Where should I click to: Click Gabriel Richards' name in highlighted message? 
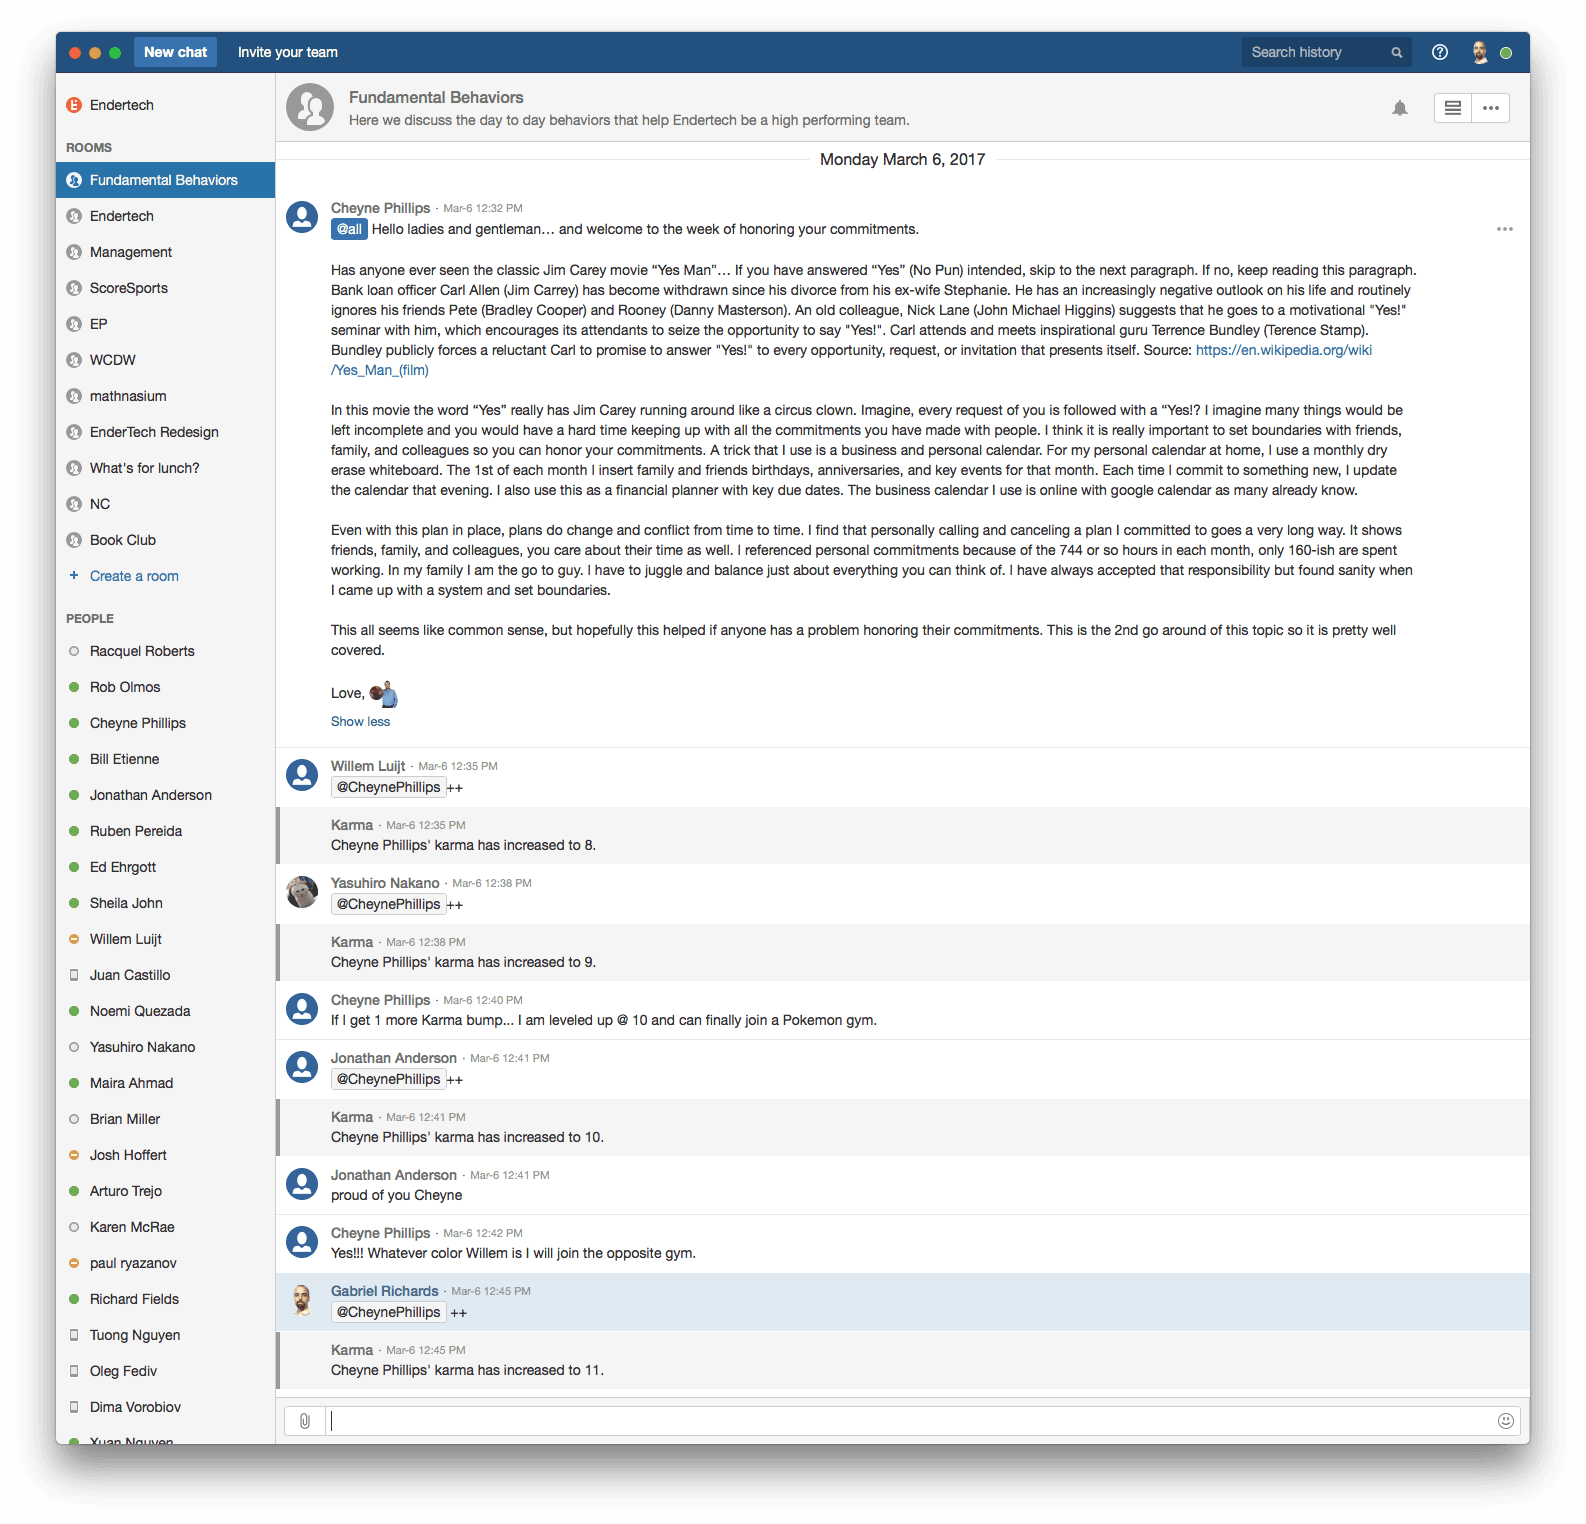[384, 1291]
